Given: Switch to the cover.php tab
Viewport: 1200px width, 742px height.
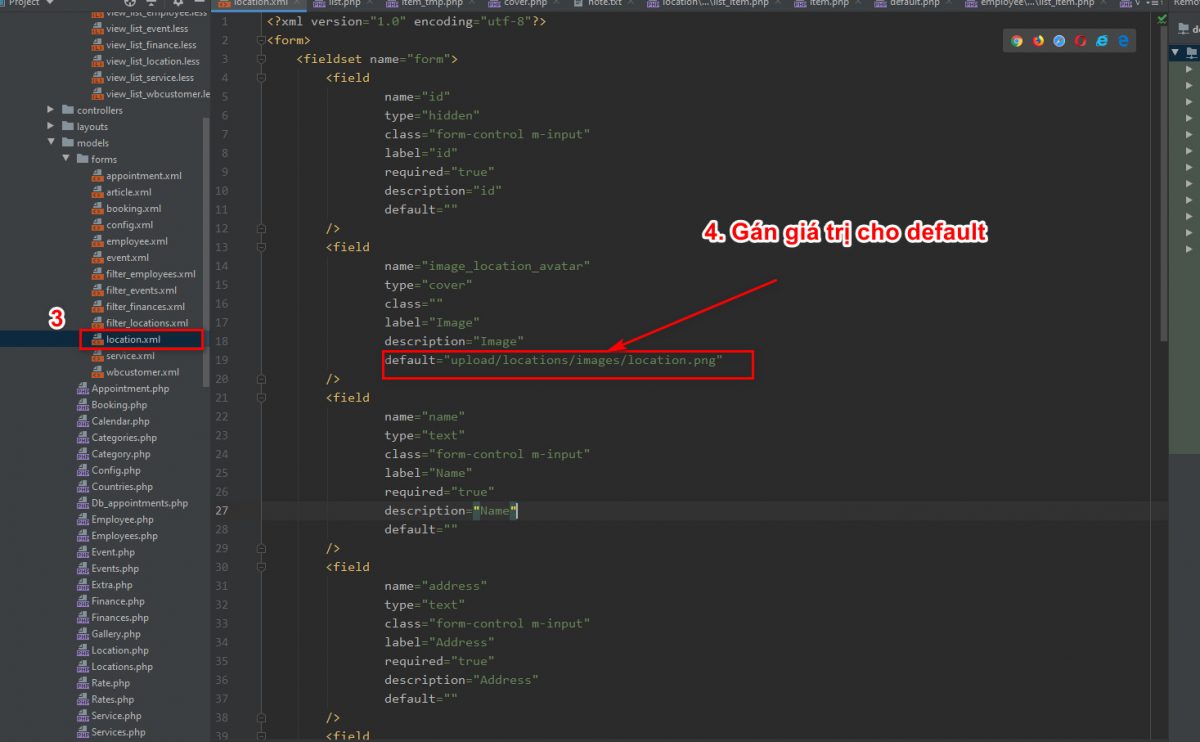Looking at the screenshot, I should (524, 4).
